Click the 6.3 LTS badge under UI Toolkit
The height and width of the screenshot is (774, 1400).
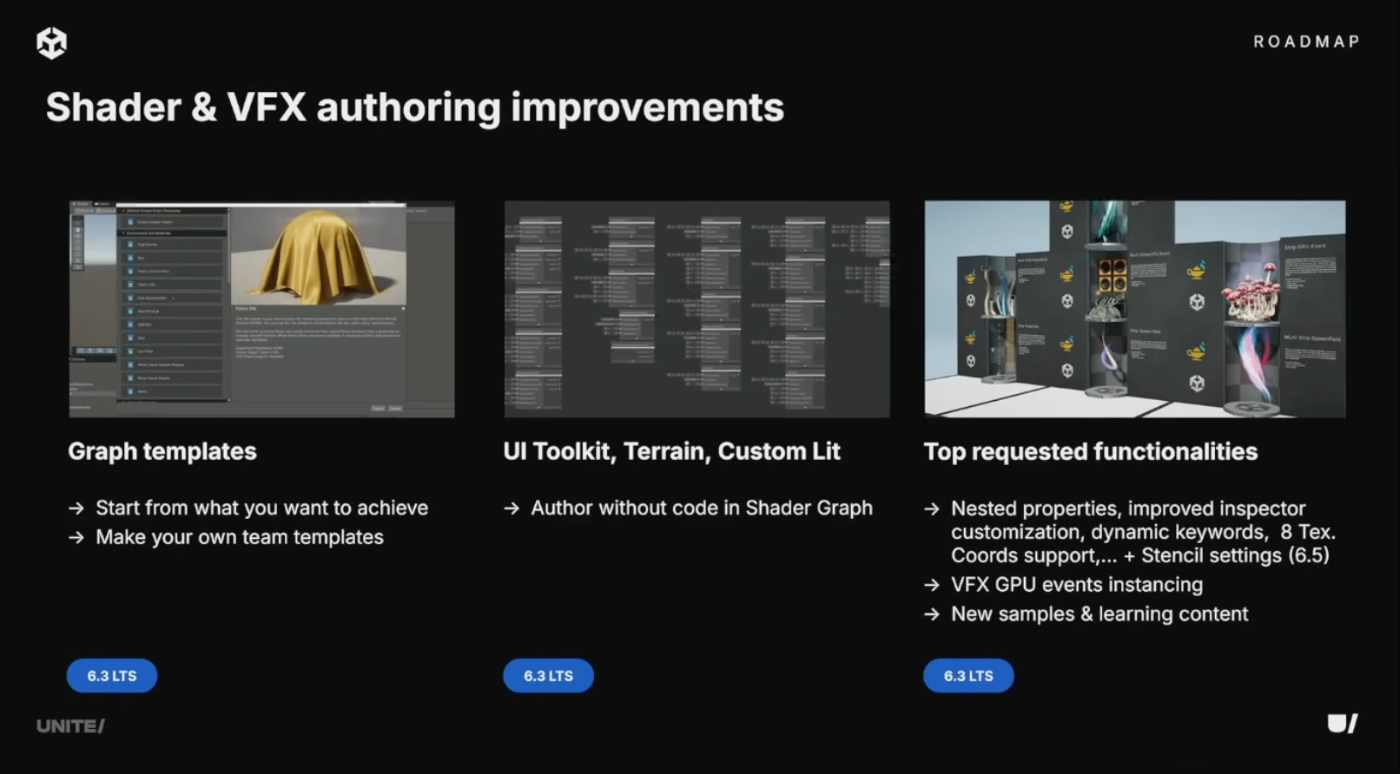pyautogui.click(x=548, y=676)
